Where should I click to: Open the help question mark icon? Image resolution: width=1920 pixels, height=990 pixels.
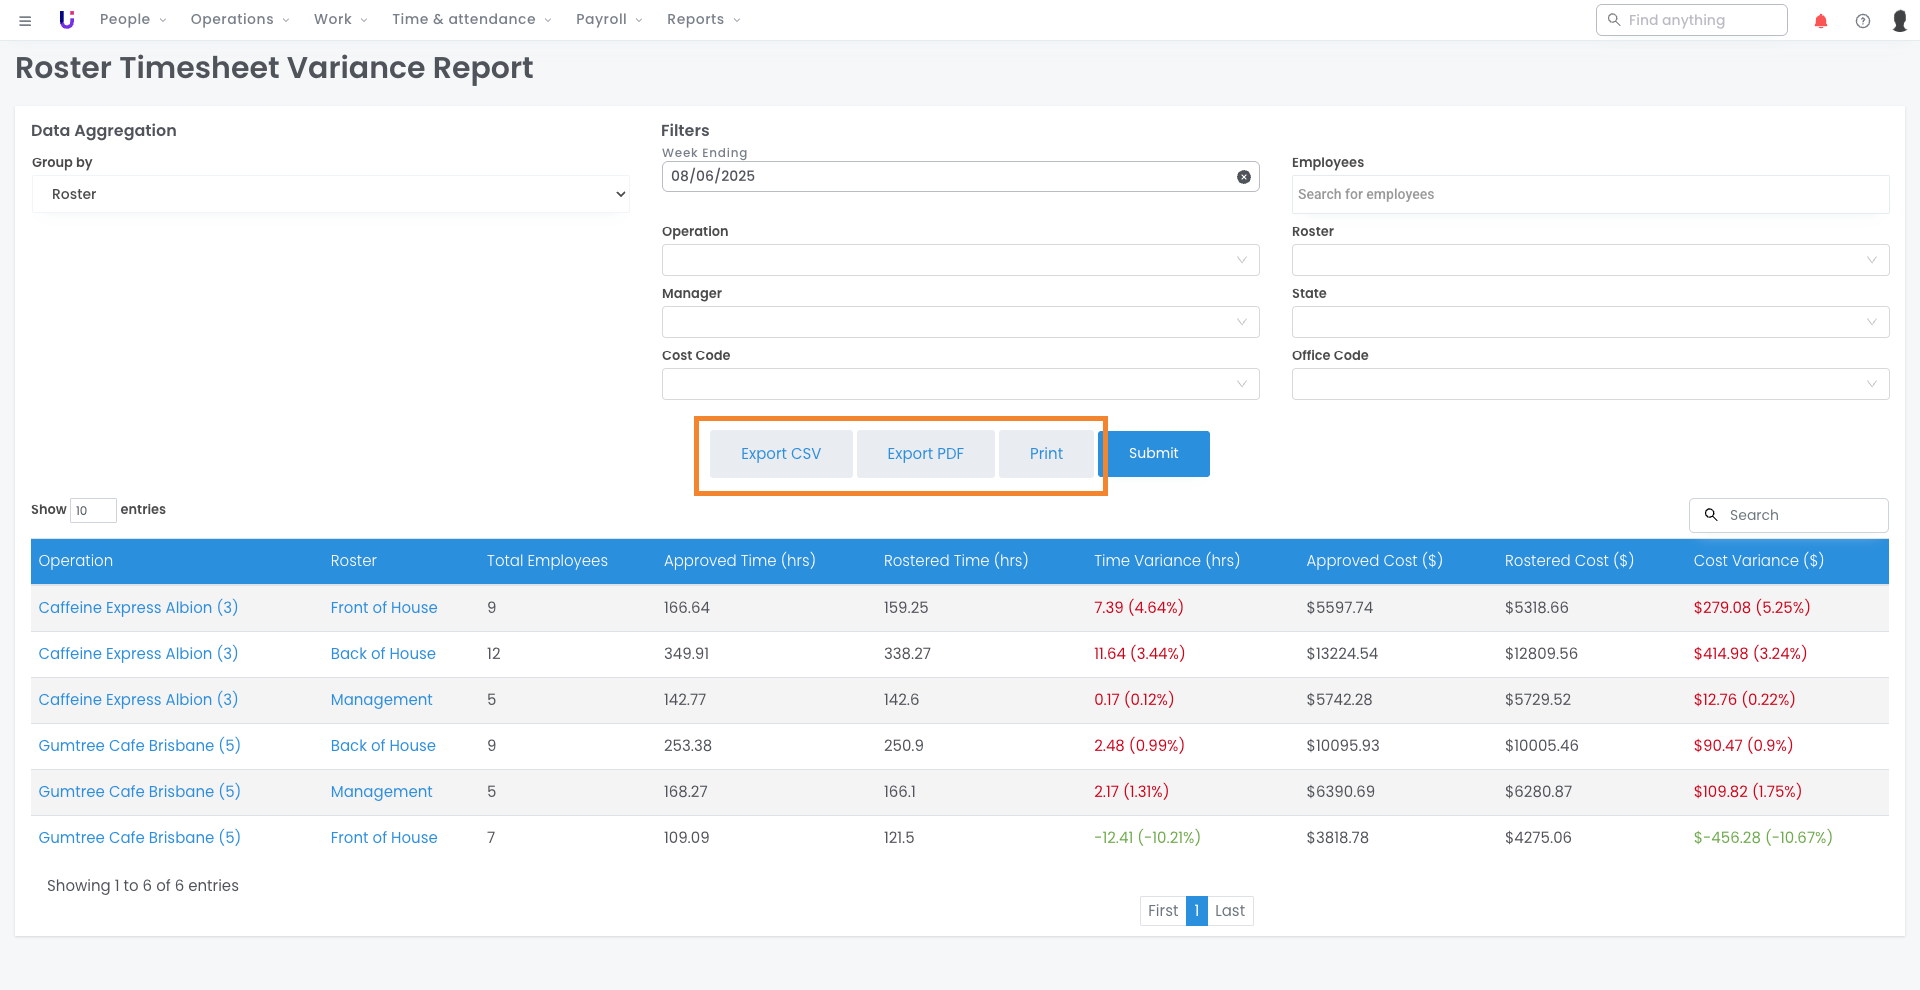[x=1863, y=21]
